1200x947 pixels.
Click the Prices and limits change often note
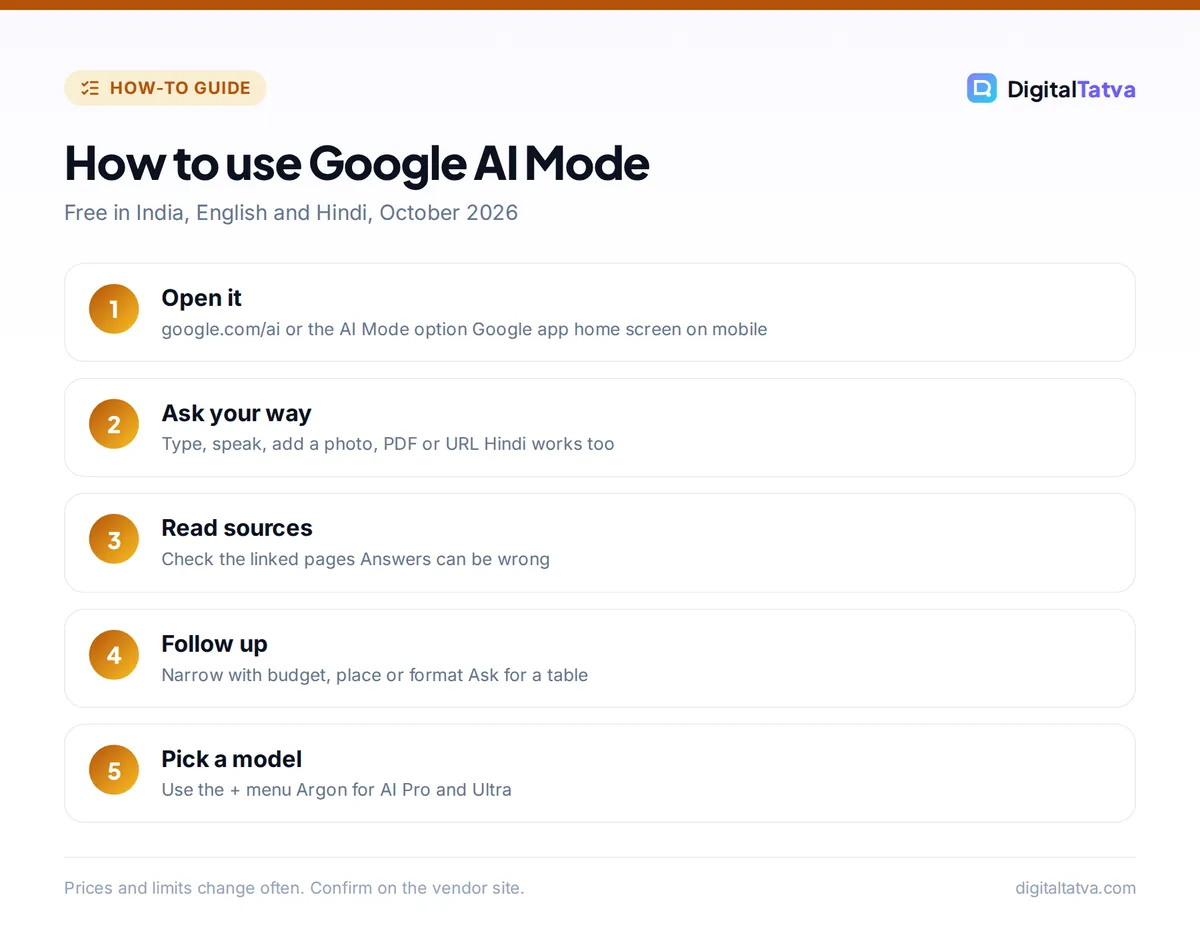[294, 888]
